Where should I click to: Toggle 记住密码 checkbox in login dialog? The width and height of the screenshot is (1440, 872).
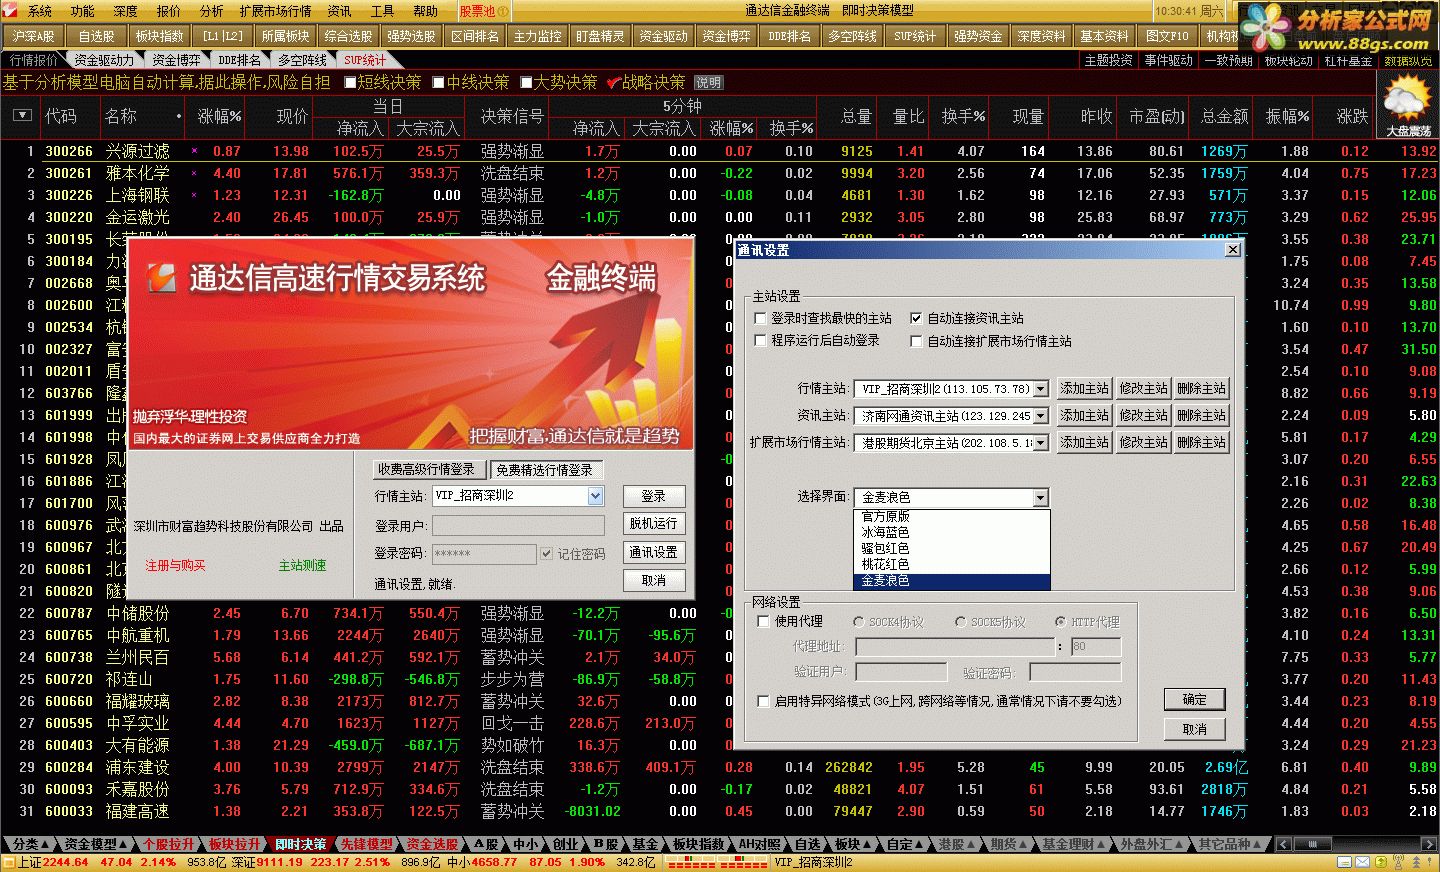[546, 553]
